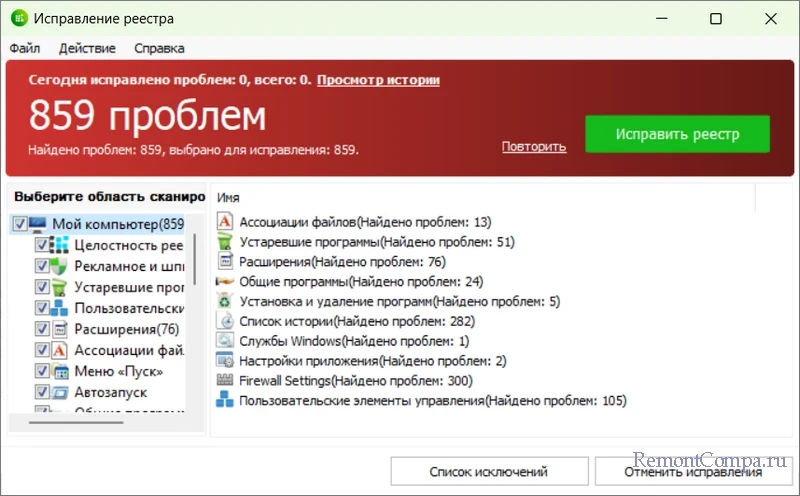Image resolution: width=800 pixels, height=496 pixels.
Task: Click the Obsolete programs trash icon in results
Action: [225, 241]
